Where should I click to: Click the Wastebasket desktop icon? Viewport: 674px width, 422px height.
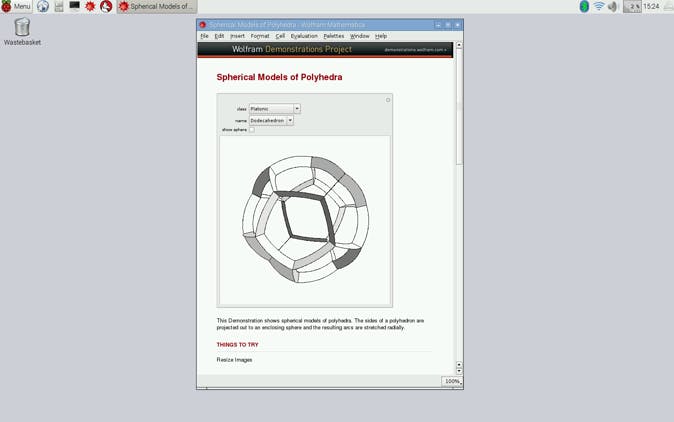(22, 31)
